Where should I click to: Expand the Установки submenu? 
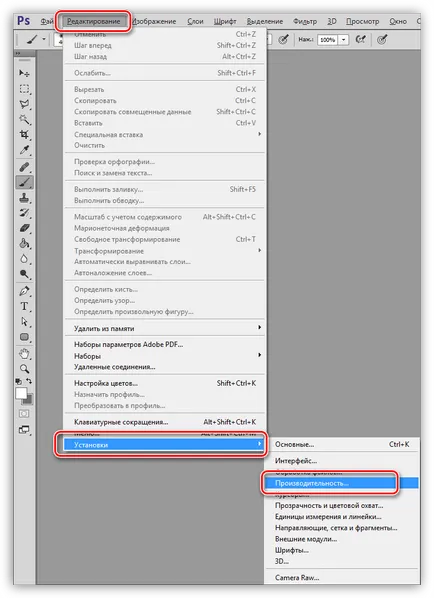(165, 444)
